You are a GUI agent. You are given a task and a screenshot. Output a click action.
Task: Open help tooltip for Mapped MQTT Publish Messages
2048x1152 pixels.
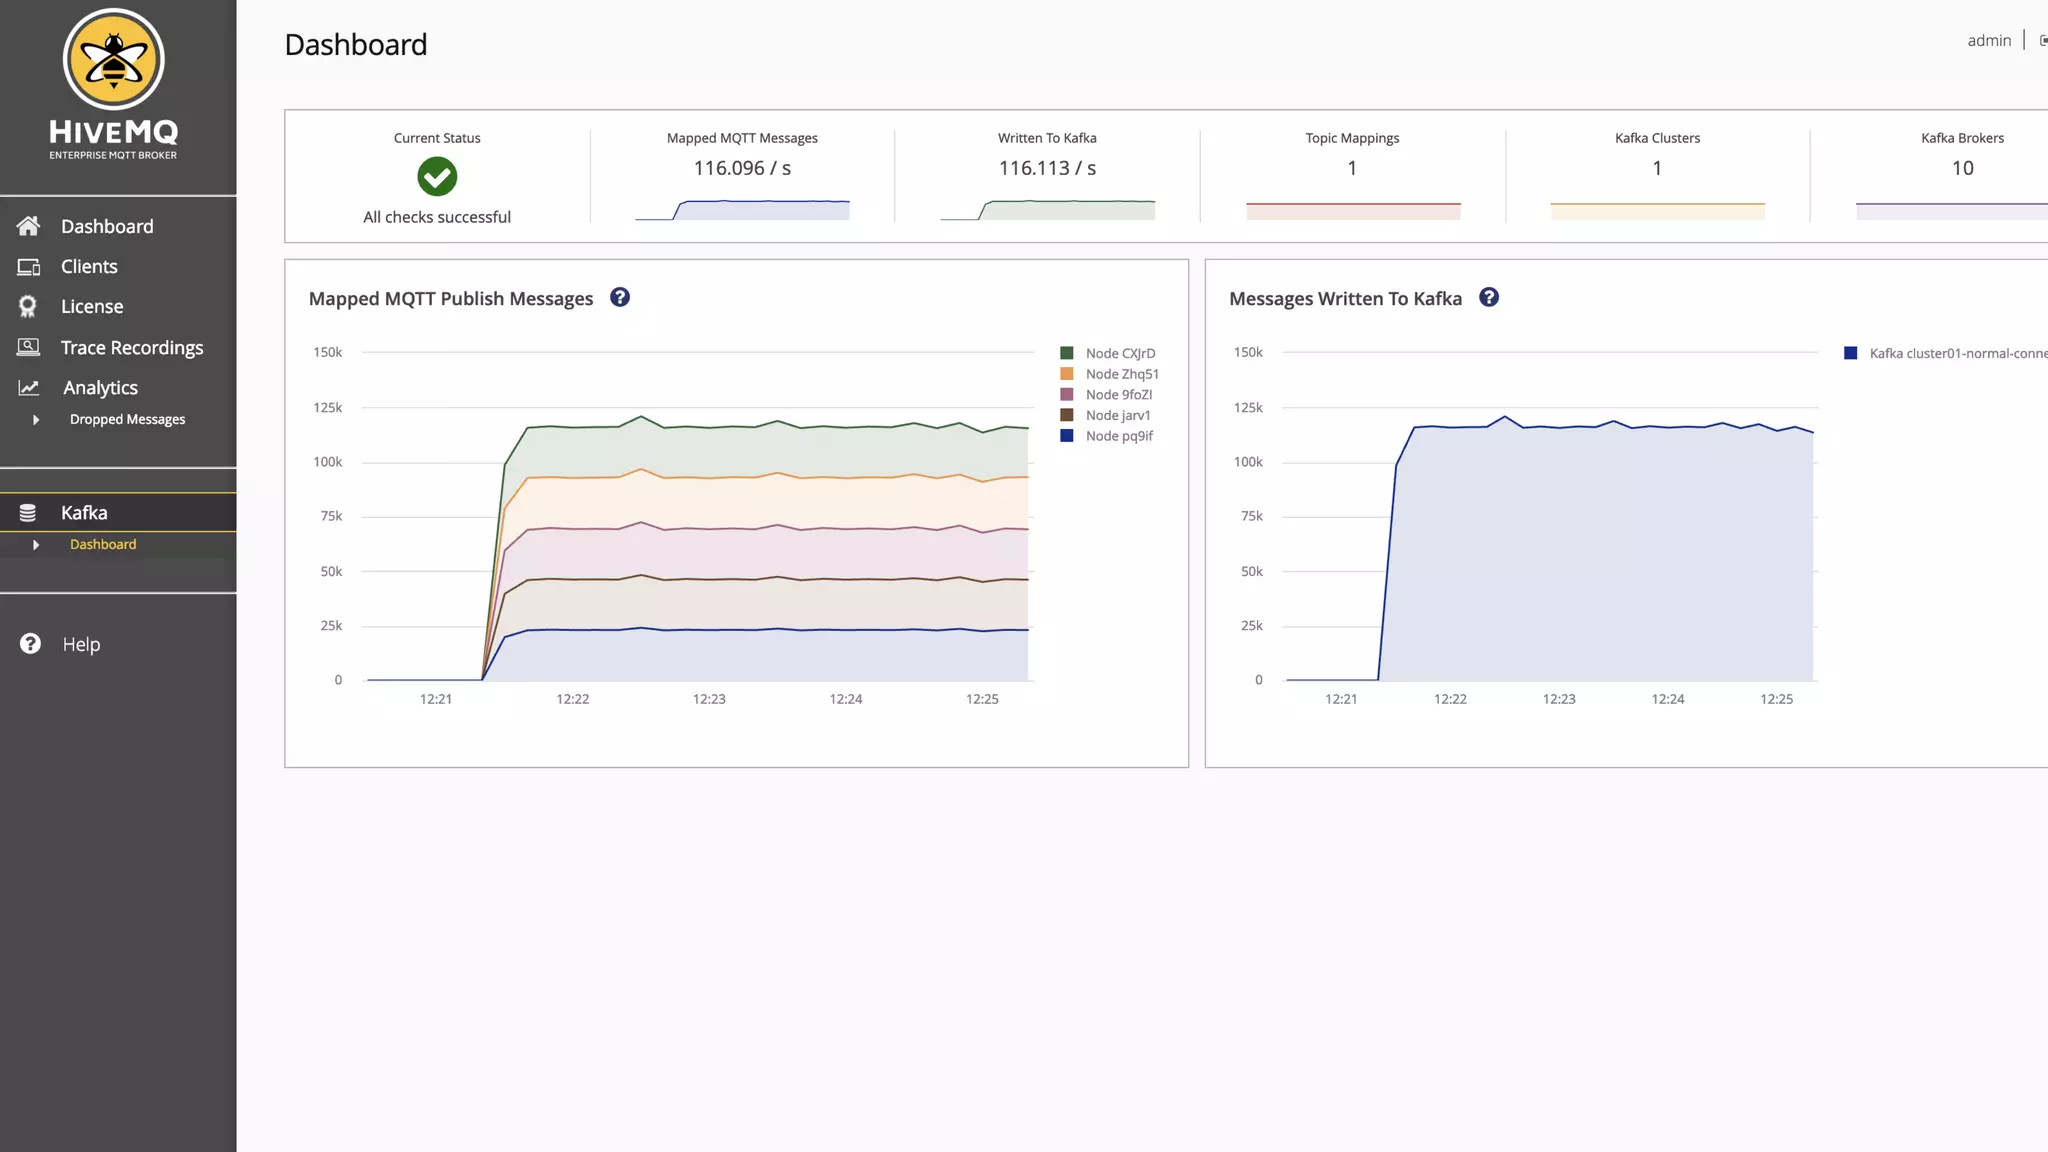click(x=620, y=298)
